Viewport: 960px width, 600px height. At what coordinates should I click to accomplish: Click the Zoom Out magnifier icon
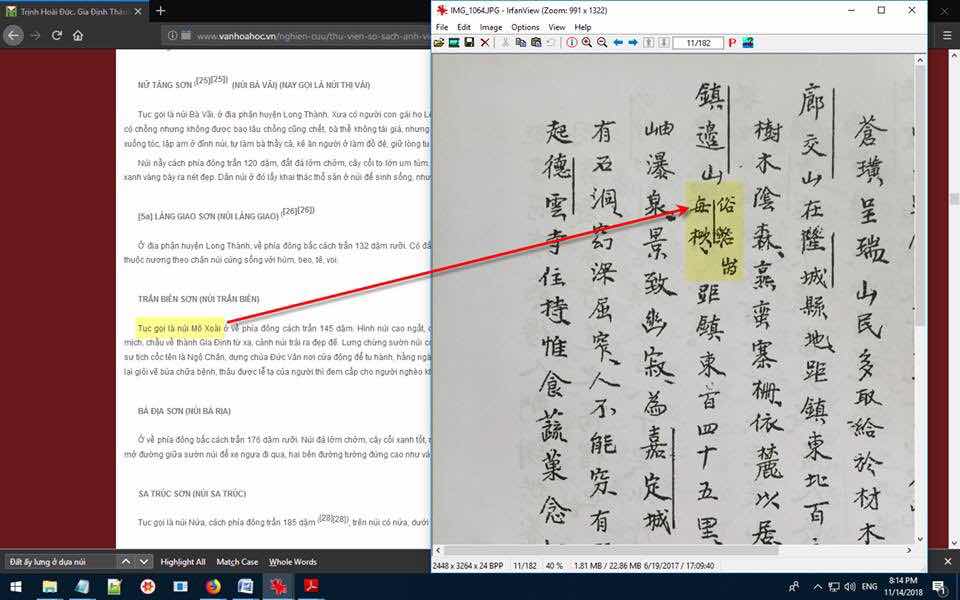tap(602, 42)
